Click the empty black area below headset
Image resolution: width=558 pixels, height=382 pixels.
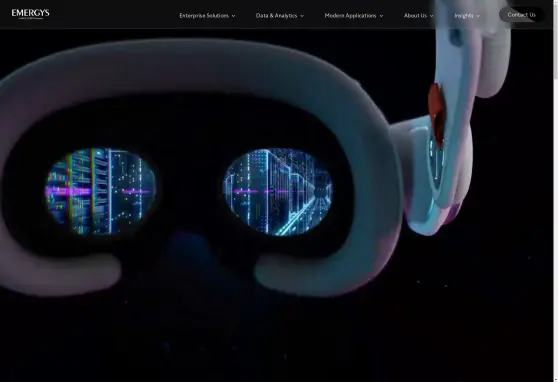coord(278,342)
